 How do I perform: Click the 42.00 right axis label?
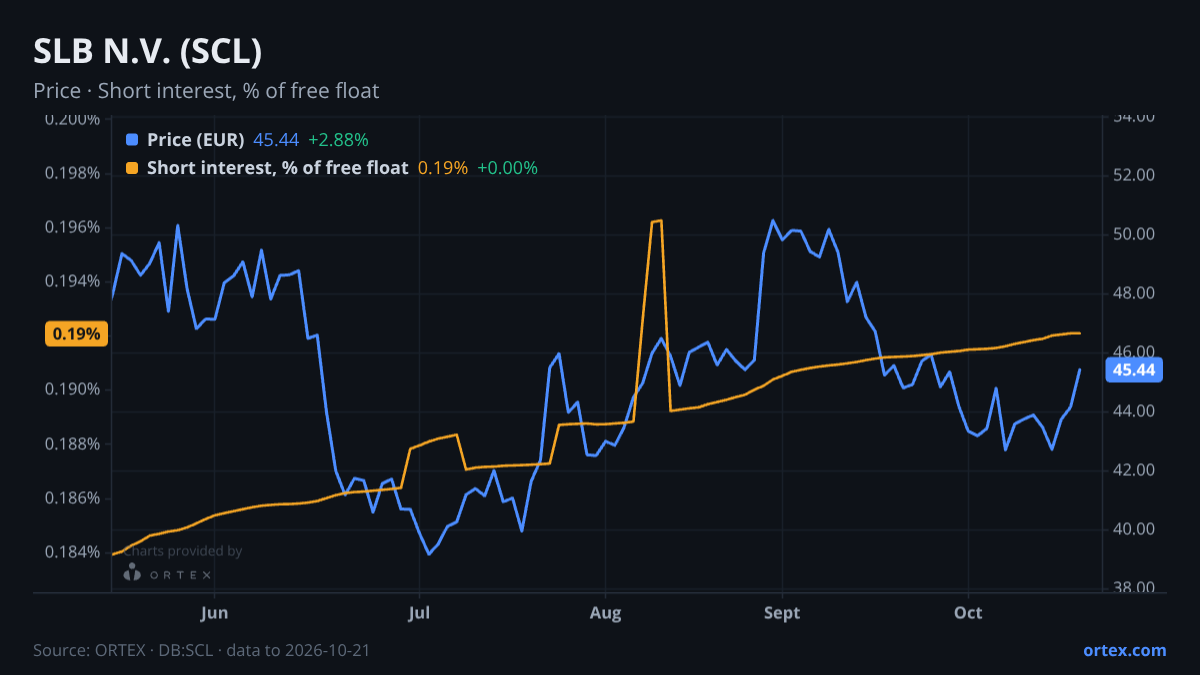tap(1134, 471)
